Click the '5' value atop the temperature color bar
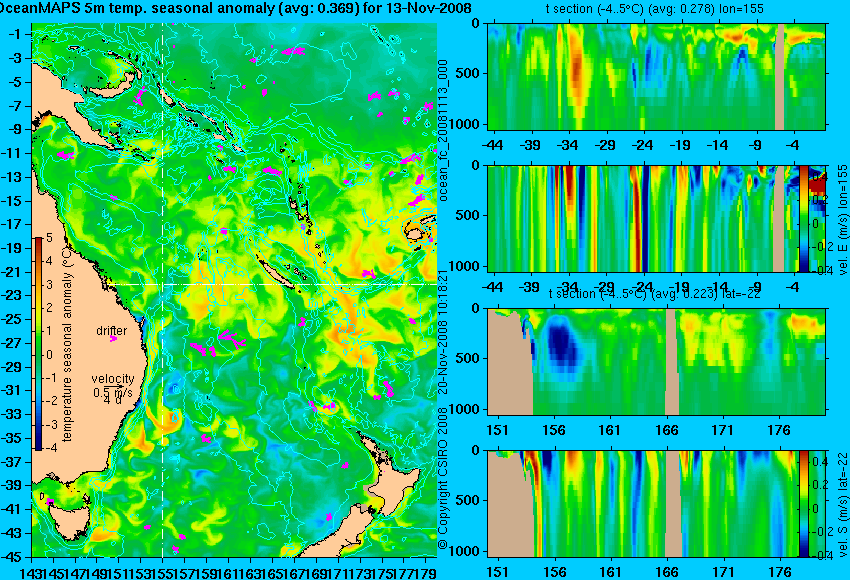This screenshot has height=580, width=850. pos(49,237)
